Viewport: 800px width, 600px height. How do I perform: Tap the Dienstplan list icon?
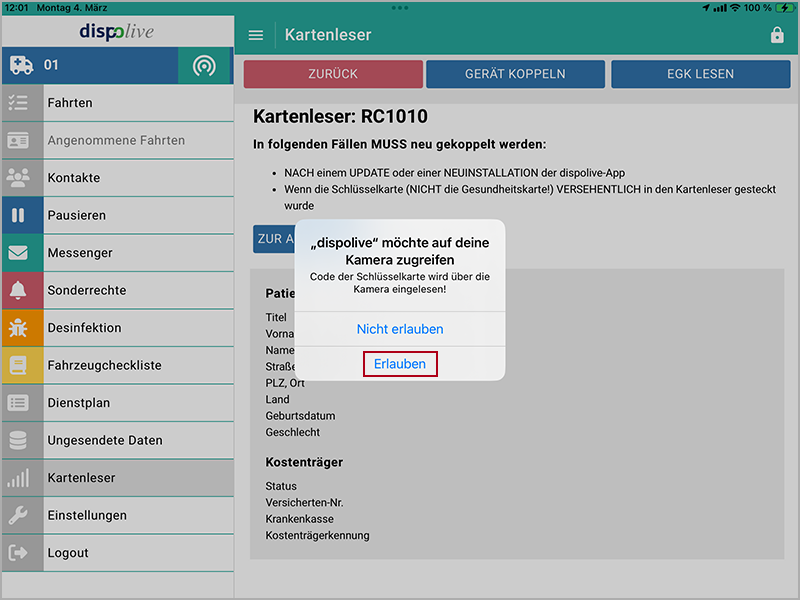pyautogui.click(x=18, y=403)
